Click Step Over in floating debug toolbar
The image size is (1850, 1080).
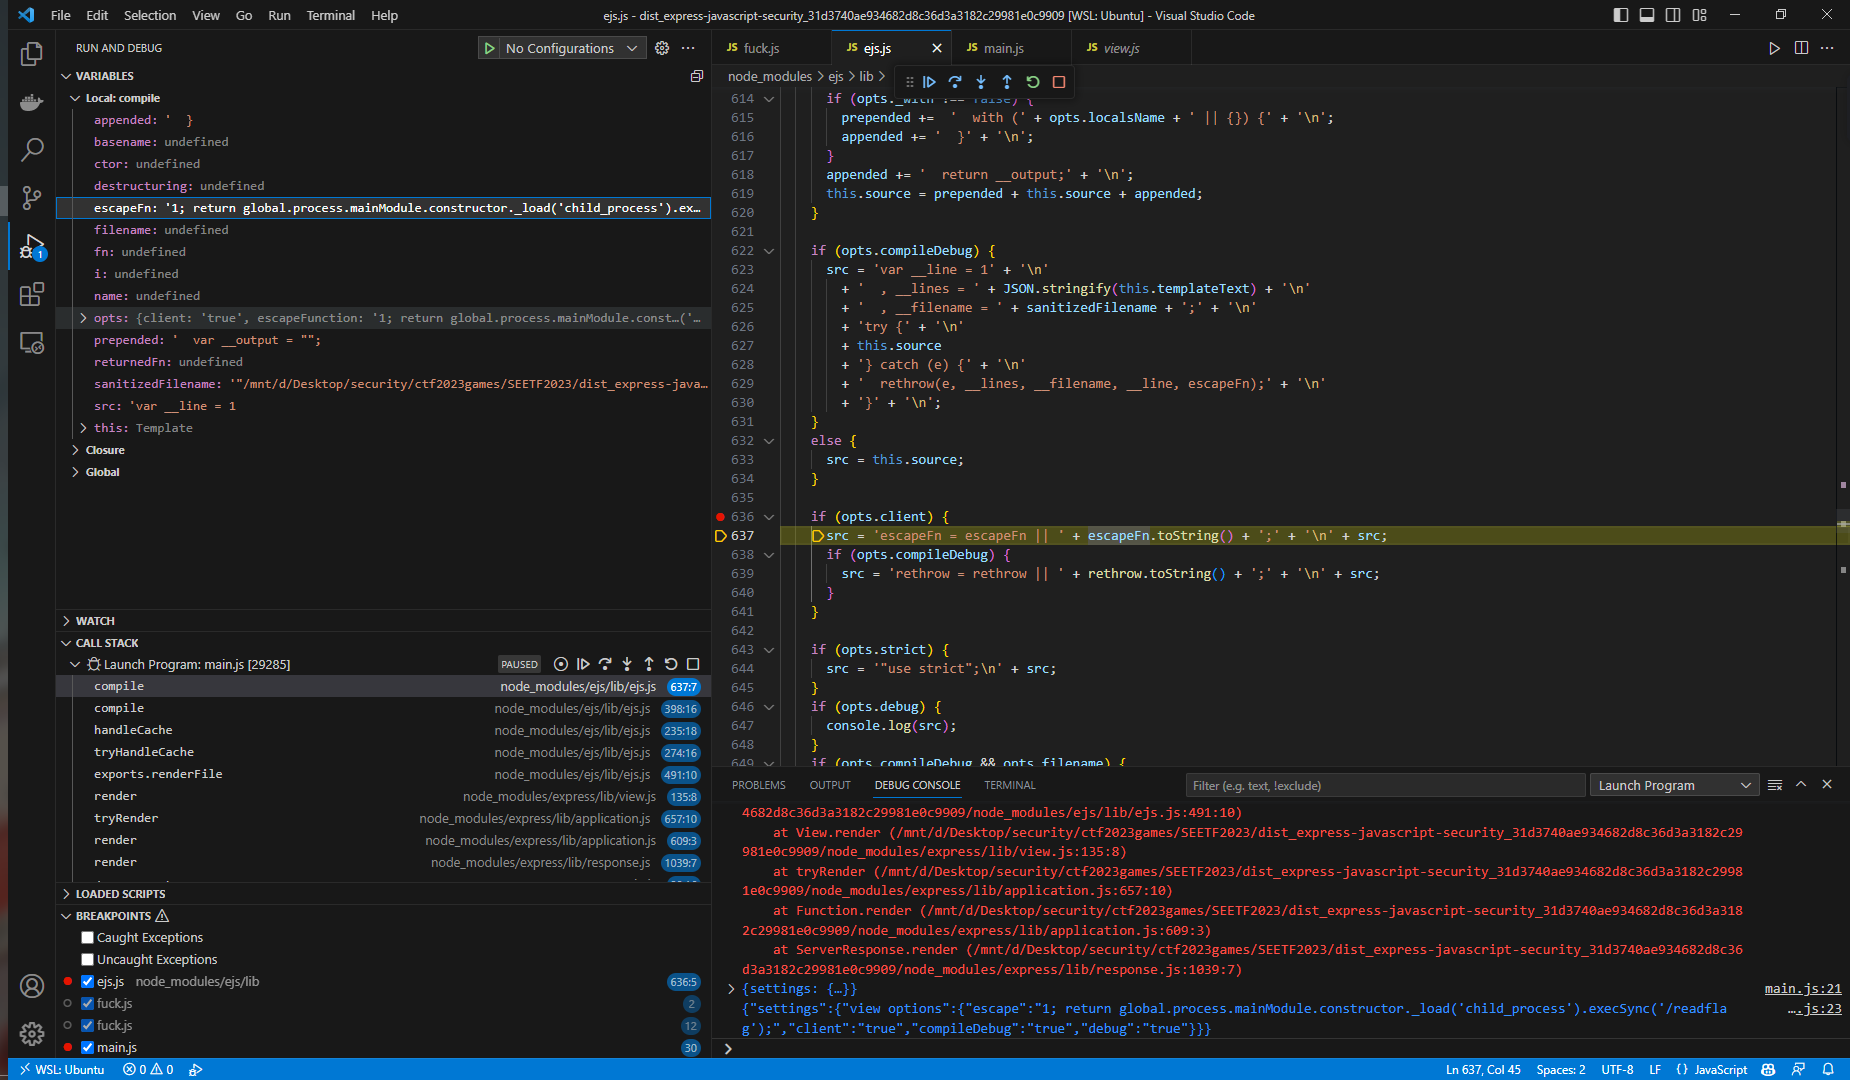point(955,82)
